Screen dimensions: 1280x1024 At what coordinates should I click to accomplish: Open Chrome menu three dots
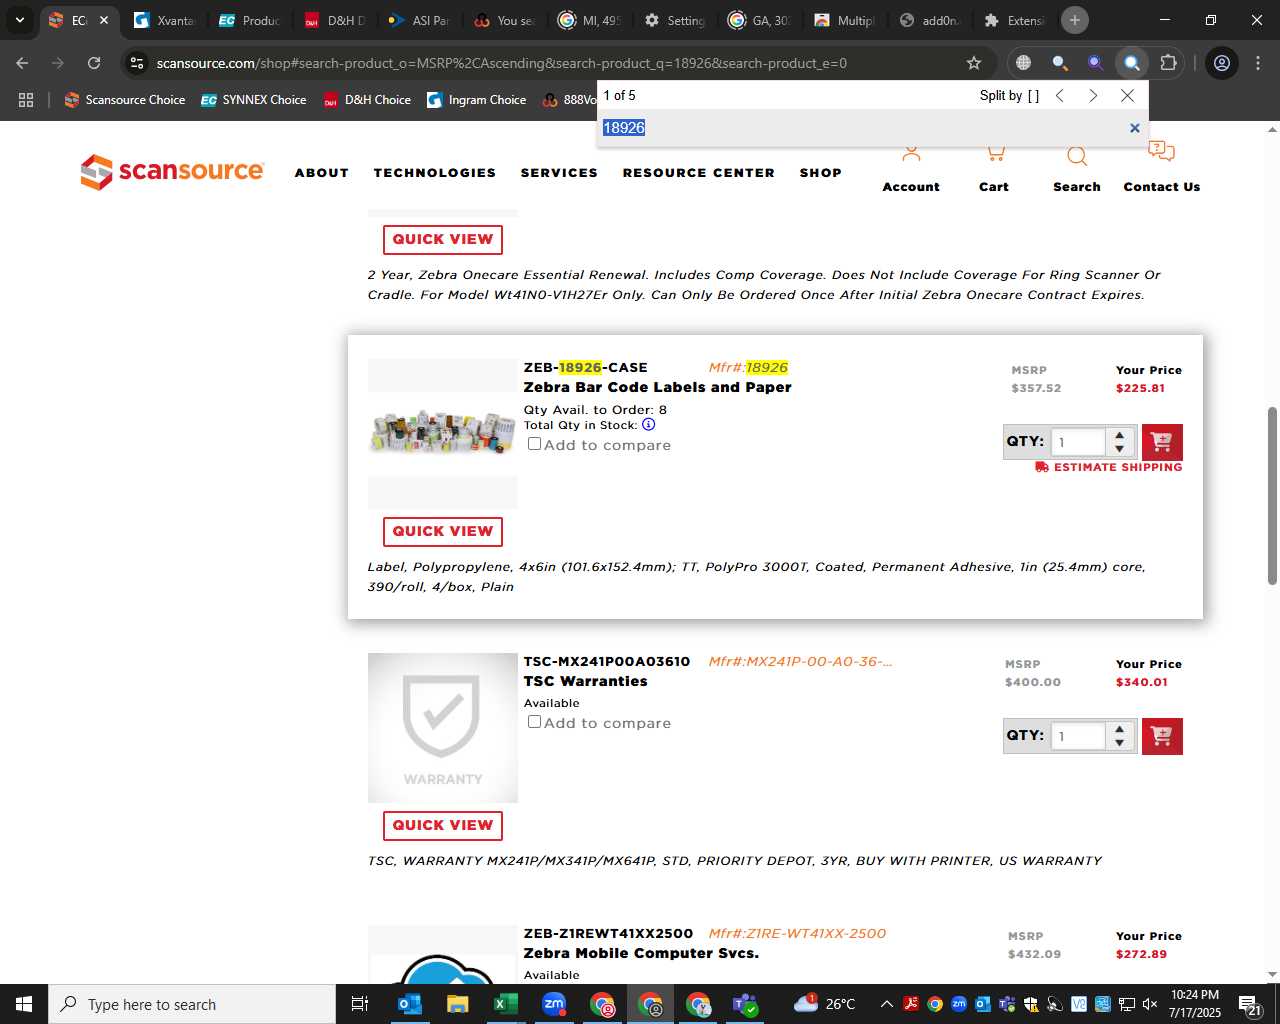1257,63
